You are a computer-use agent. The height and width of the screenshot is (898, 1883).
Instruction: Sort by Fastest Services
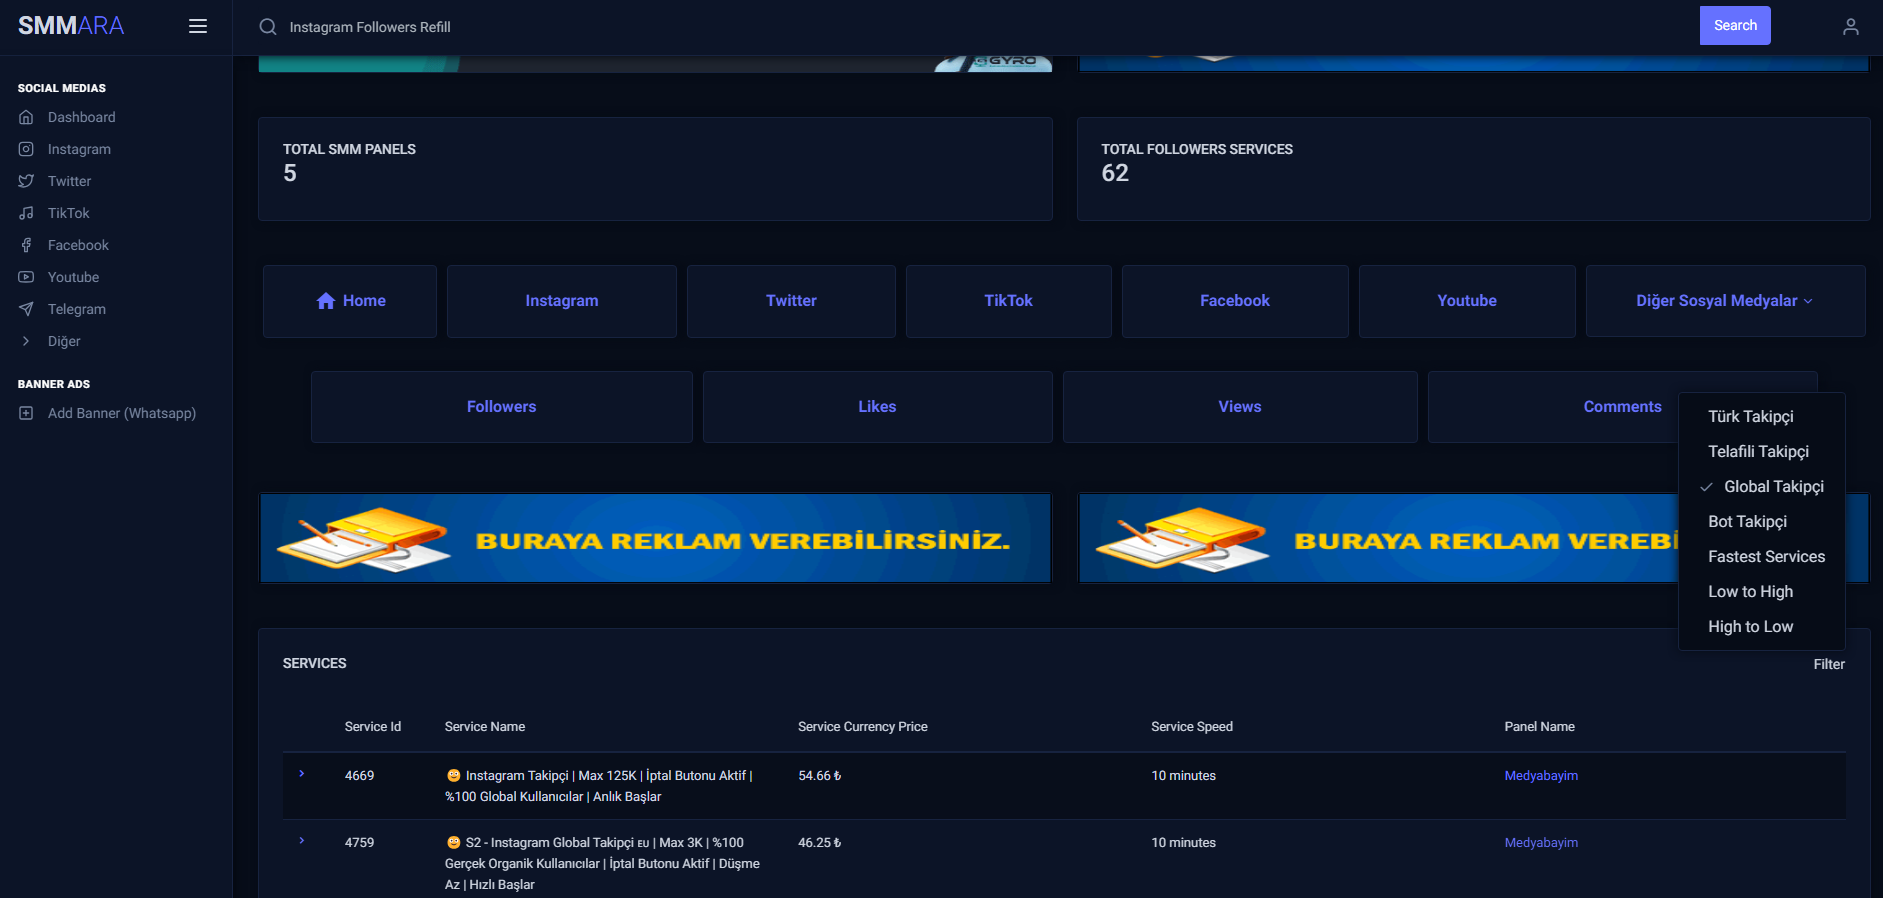tap(1766, 557)
